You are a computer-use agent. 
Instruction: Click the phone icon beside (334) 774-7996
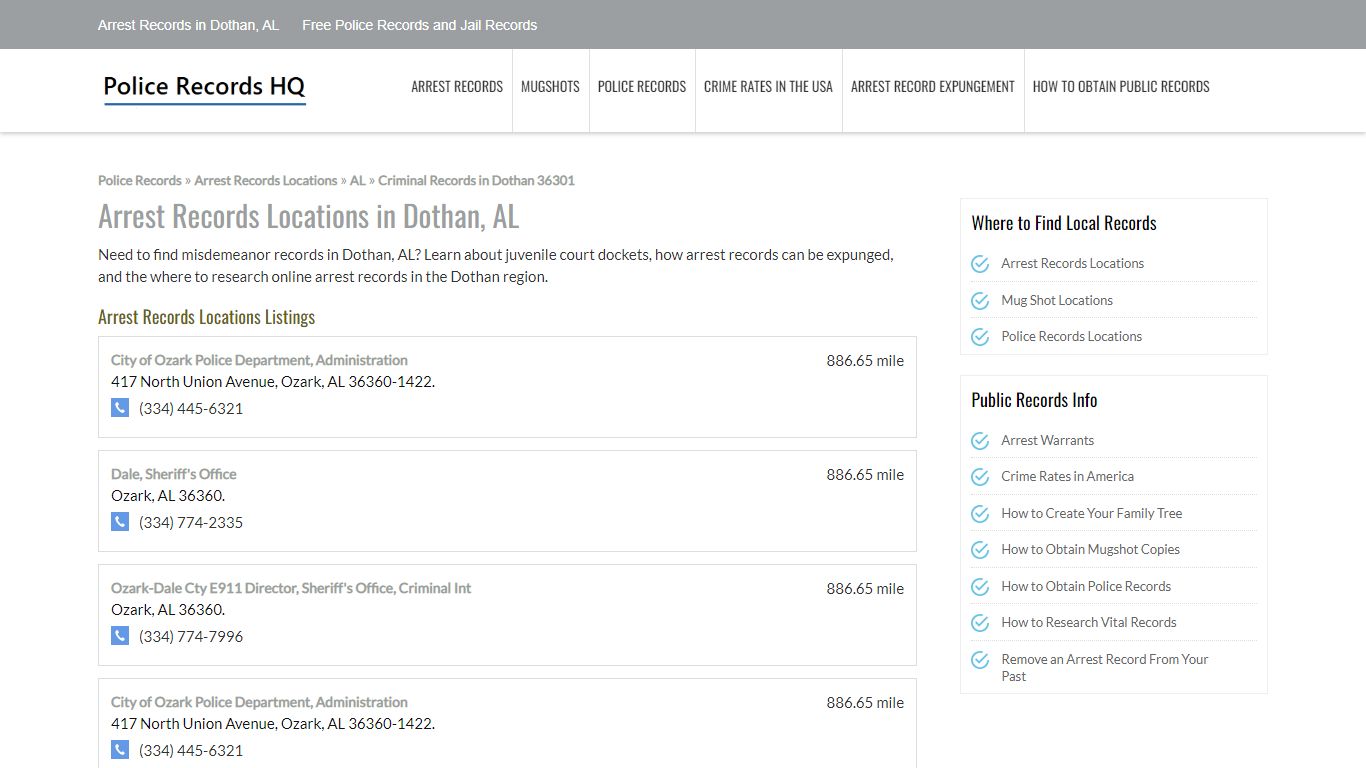click(120, 636)
